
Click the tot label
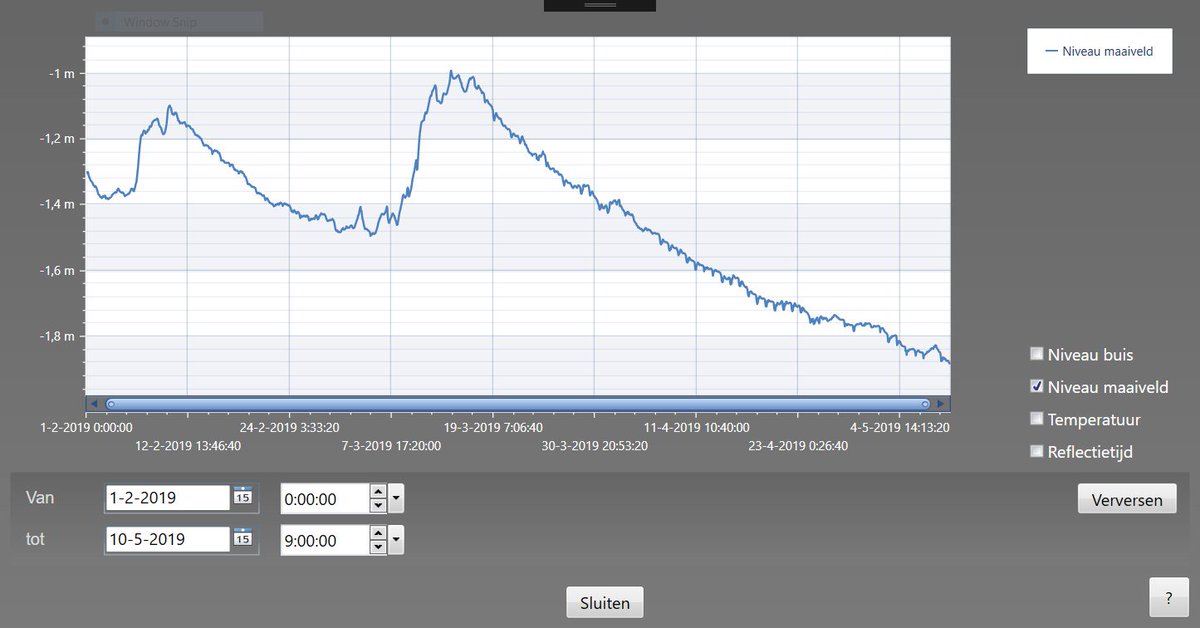coord(35,539)
